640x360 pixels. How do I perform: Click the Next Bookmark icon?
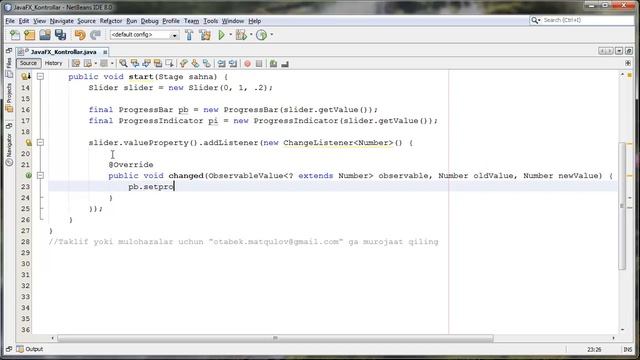(195, 64)
